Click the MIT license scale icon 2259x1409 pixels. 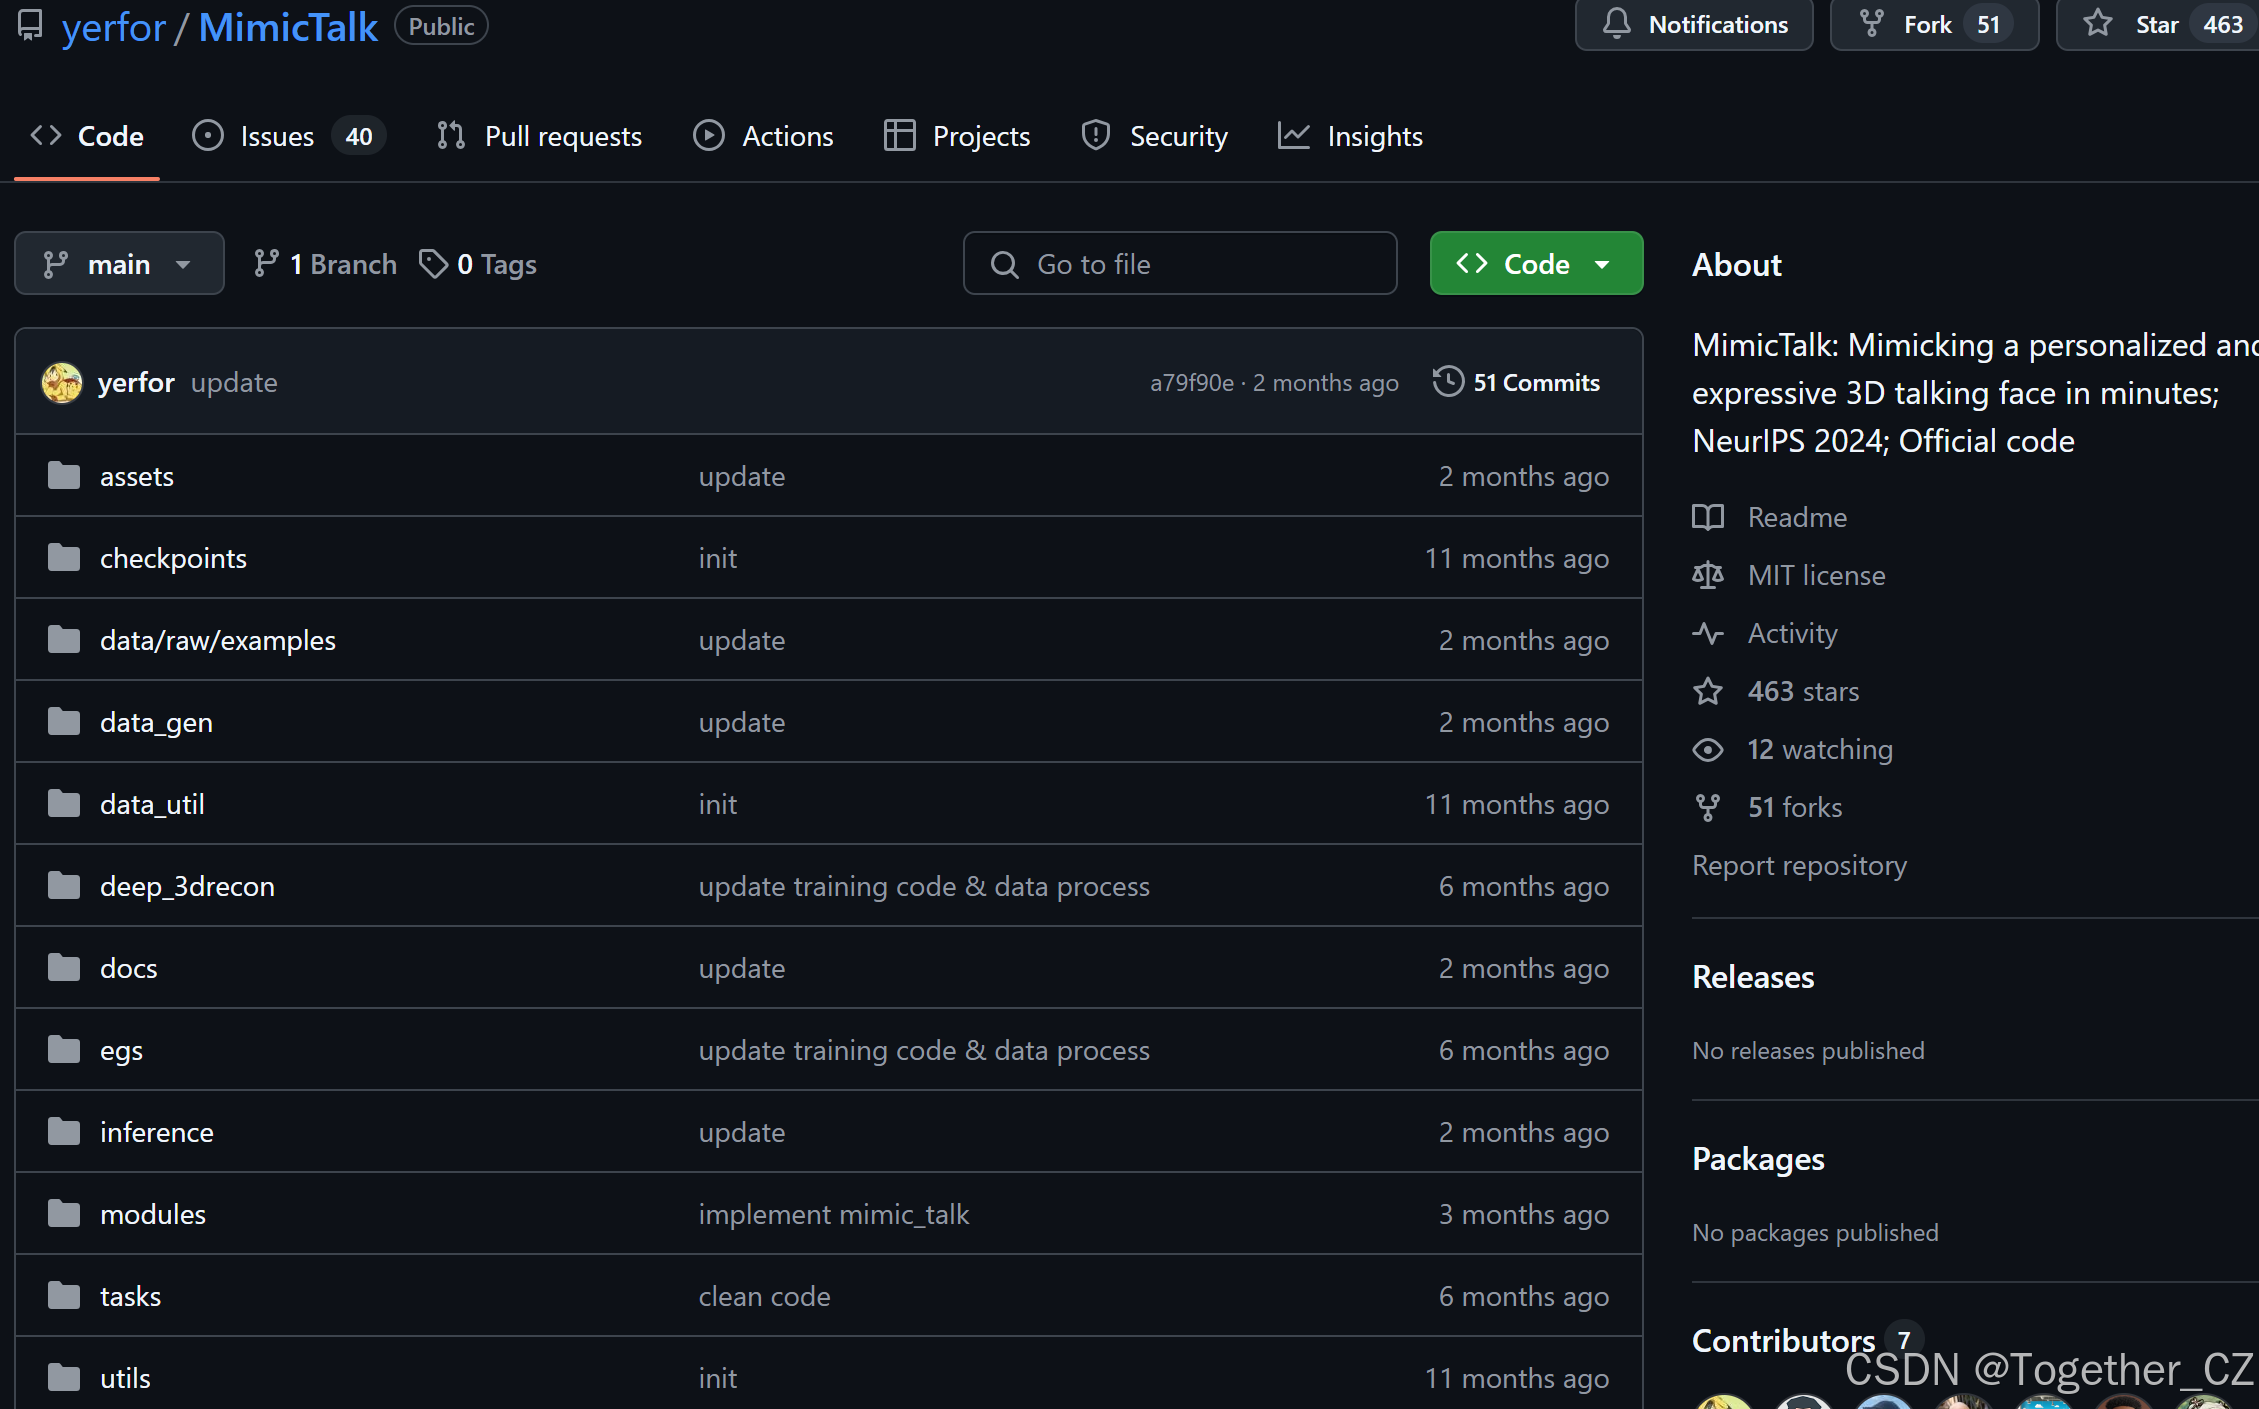(1708, 575)
